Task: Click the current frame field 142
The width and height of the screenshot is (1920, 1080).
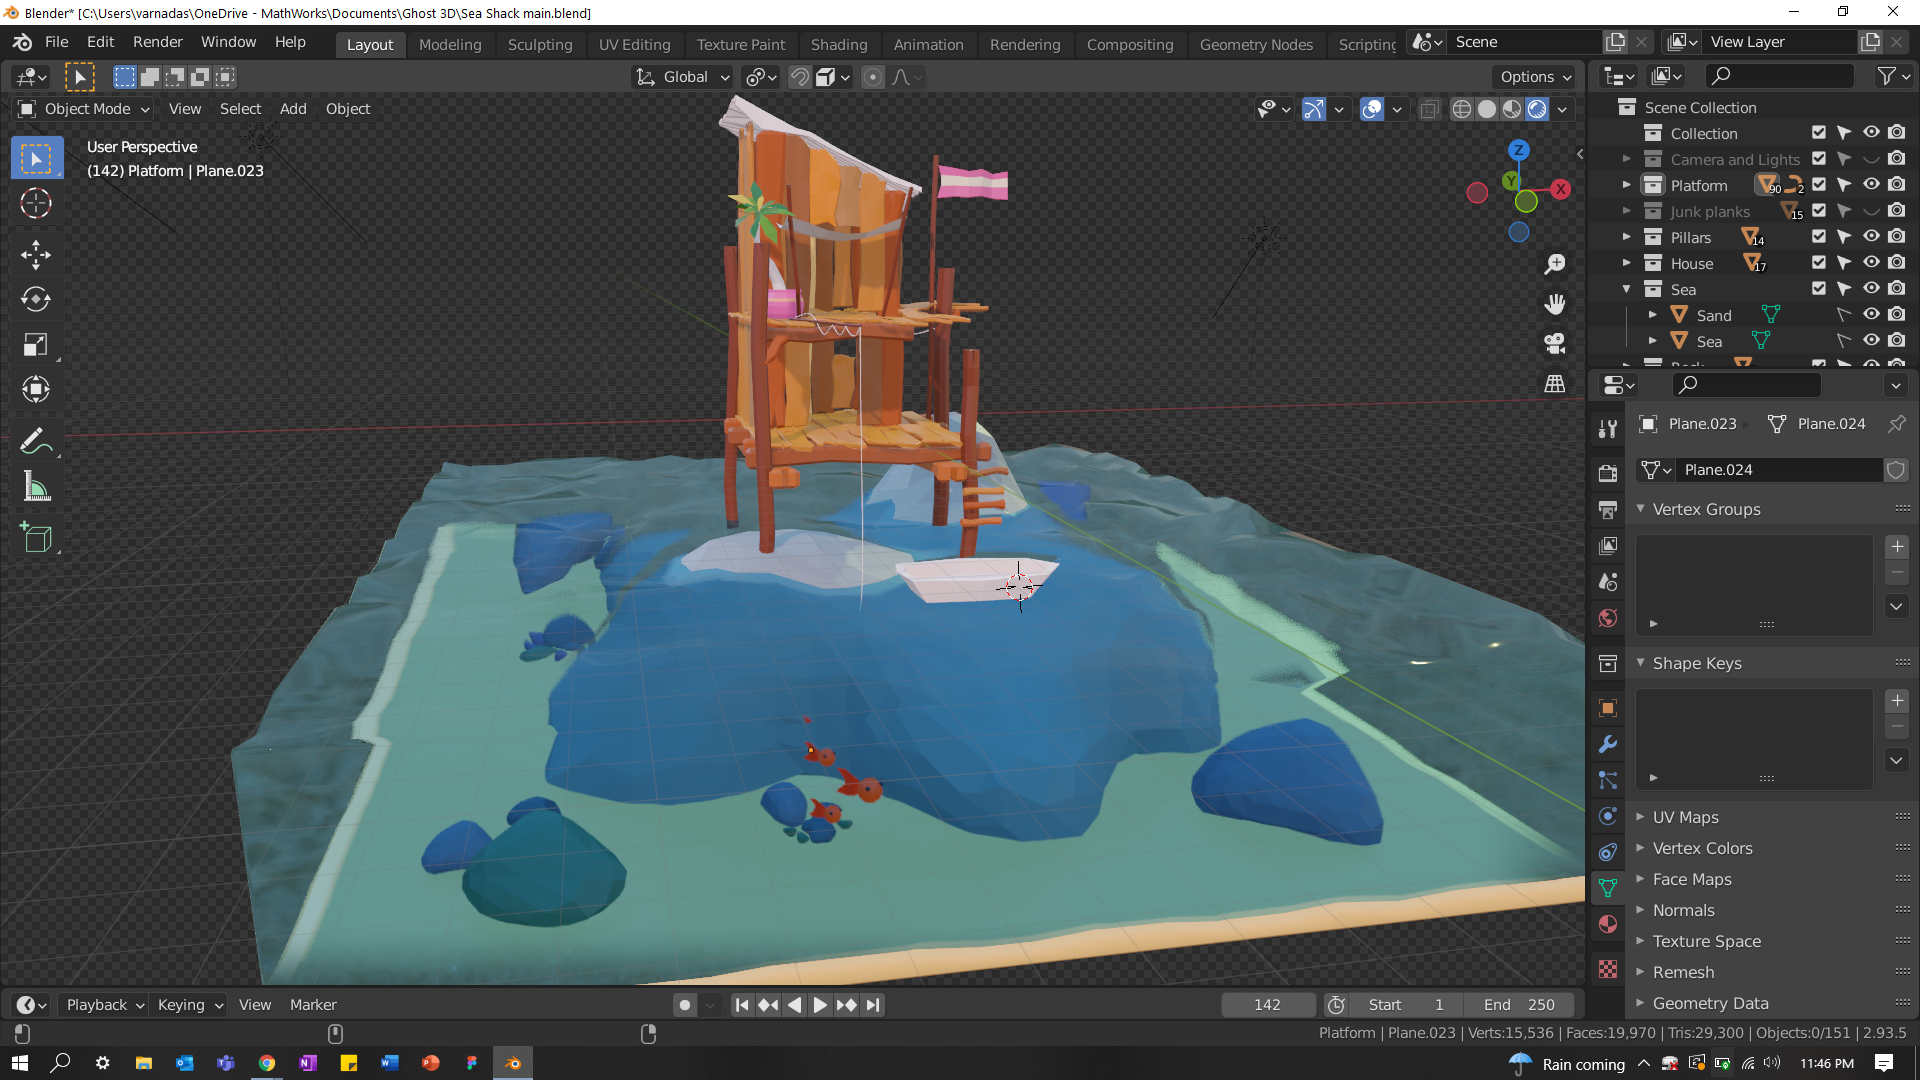Action: [x=1266, y=1005]
